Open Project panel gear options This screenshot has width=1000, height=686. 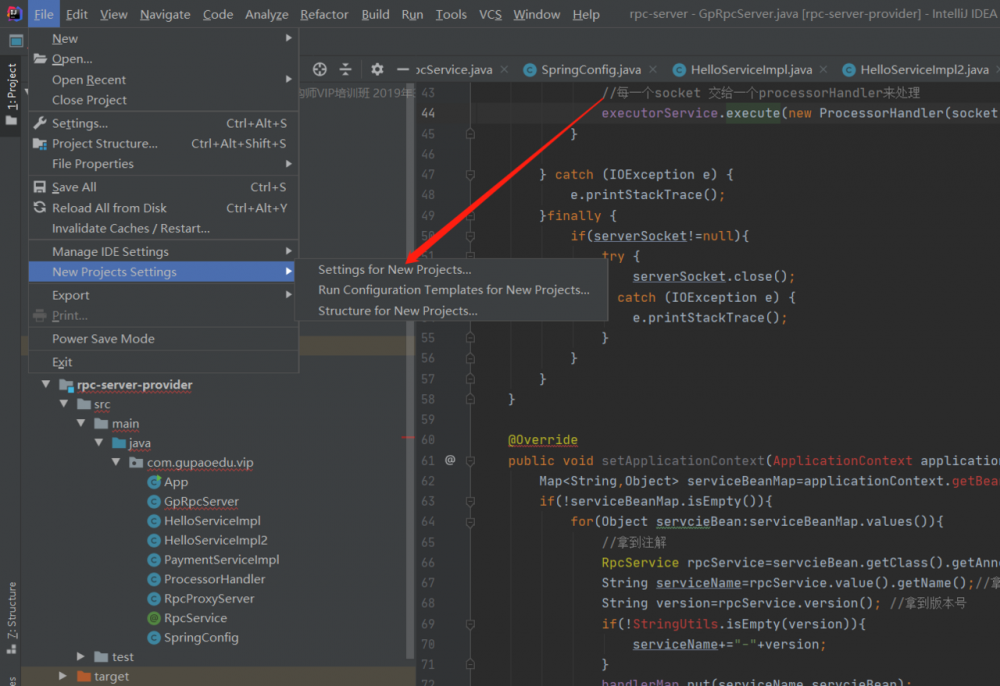click(377, 69)
